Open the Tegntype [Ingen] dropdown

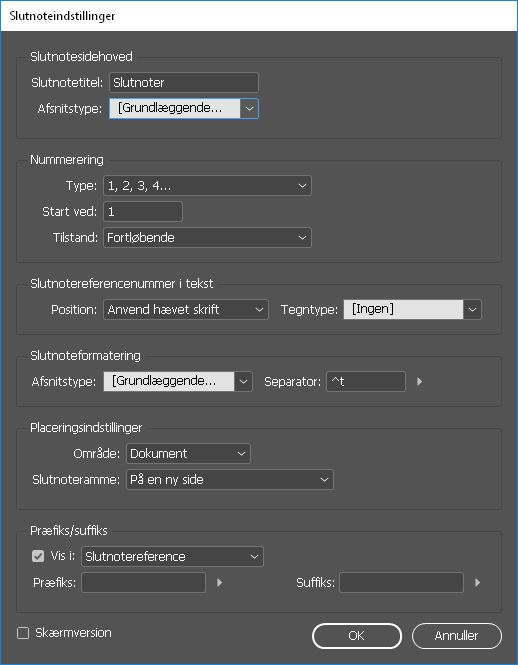coord(412,310)
